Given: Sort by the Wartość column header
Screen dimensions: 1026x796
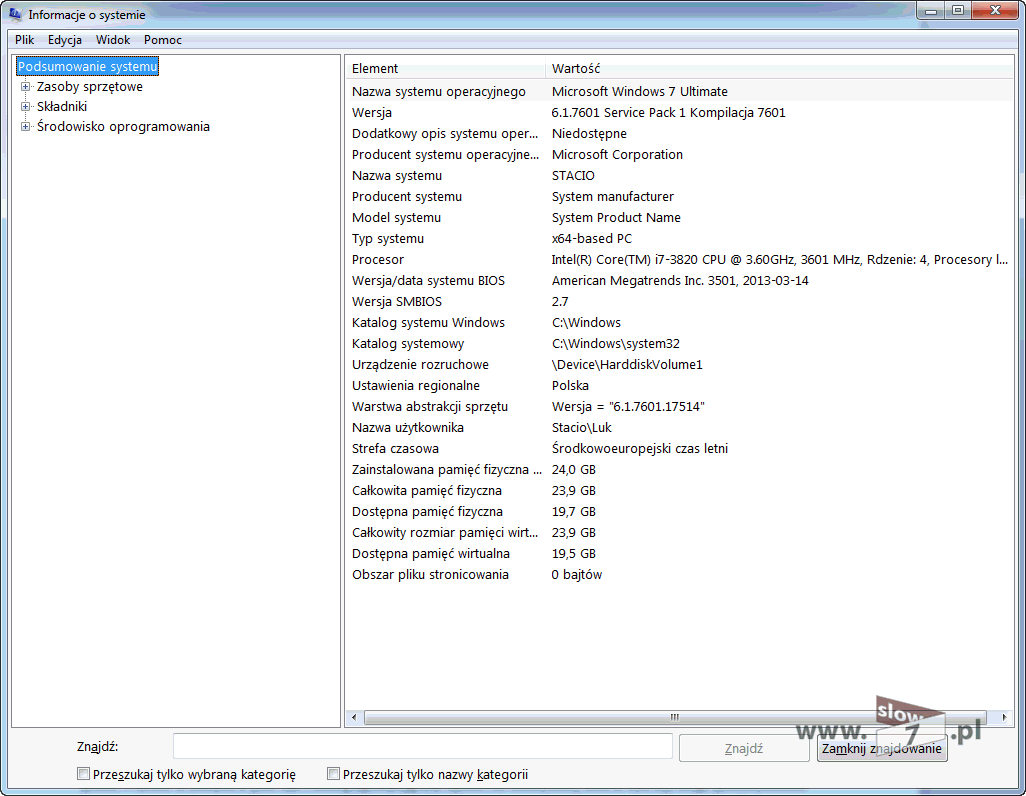Looking at the screenshot, I should pos(779,69).
